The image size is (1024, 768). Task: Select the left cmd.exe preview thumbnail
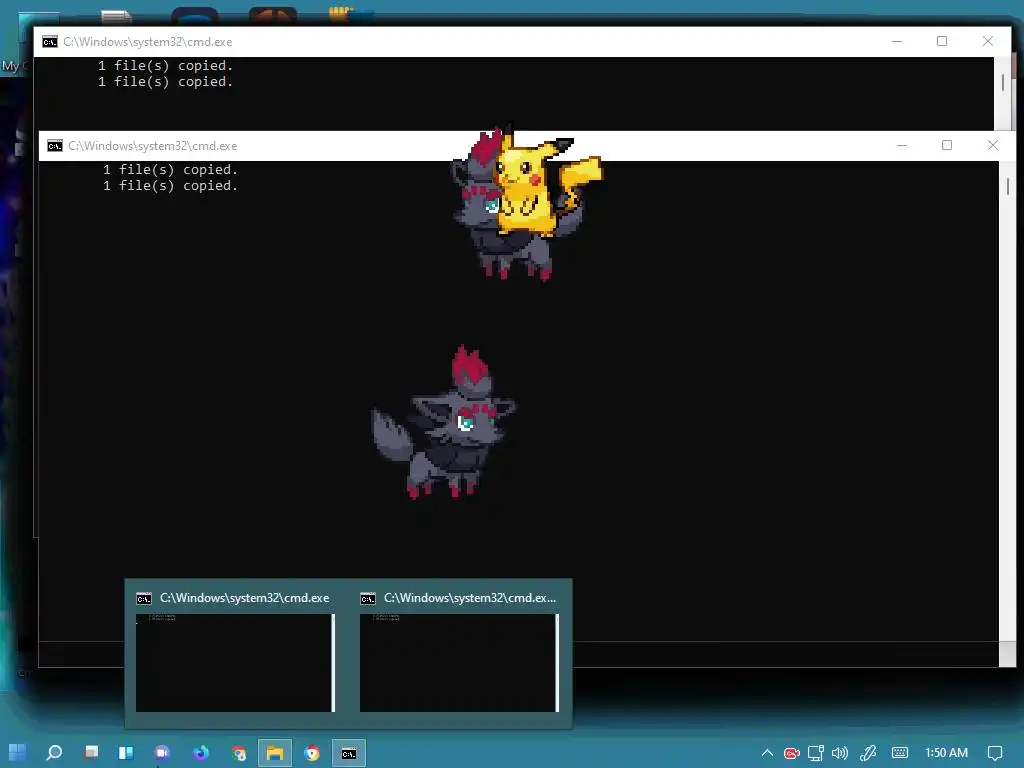tap(235, 663)
